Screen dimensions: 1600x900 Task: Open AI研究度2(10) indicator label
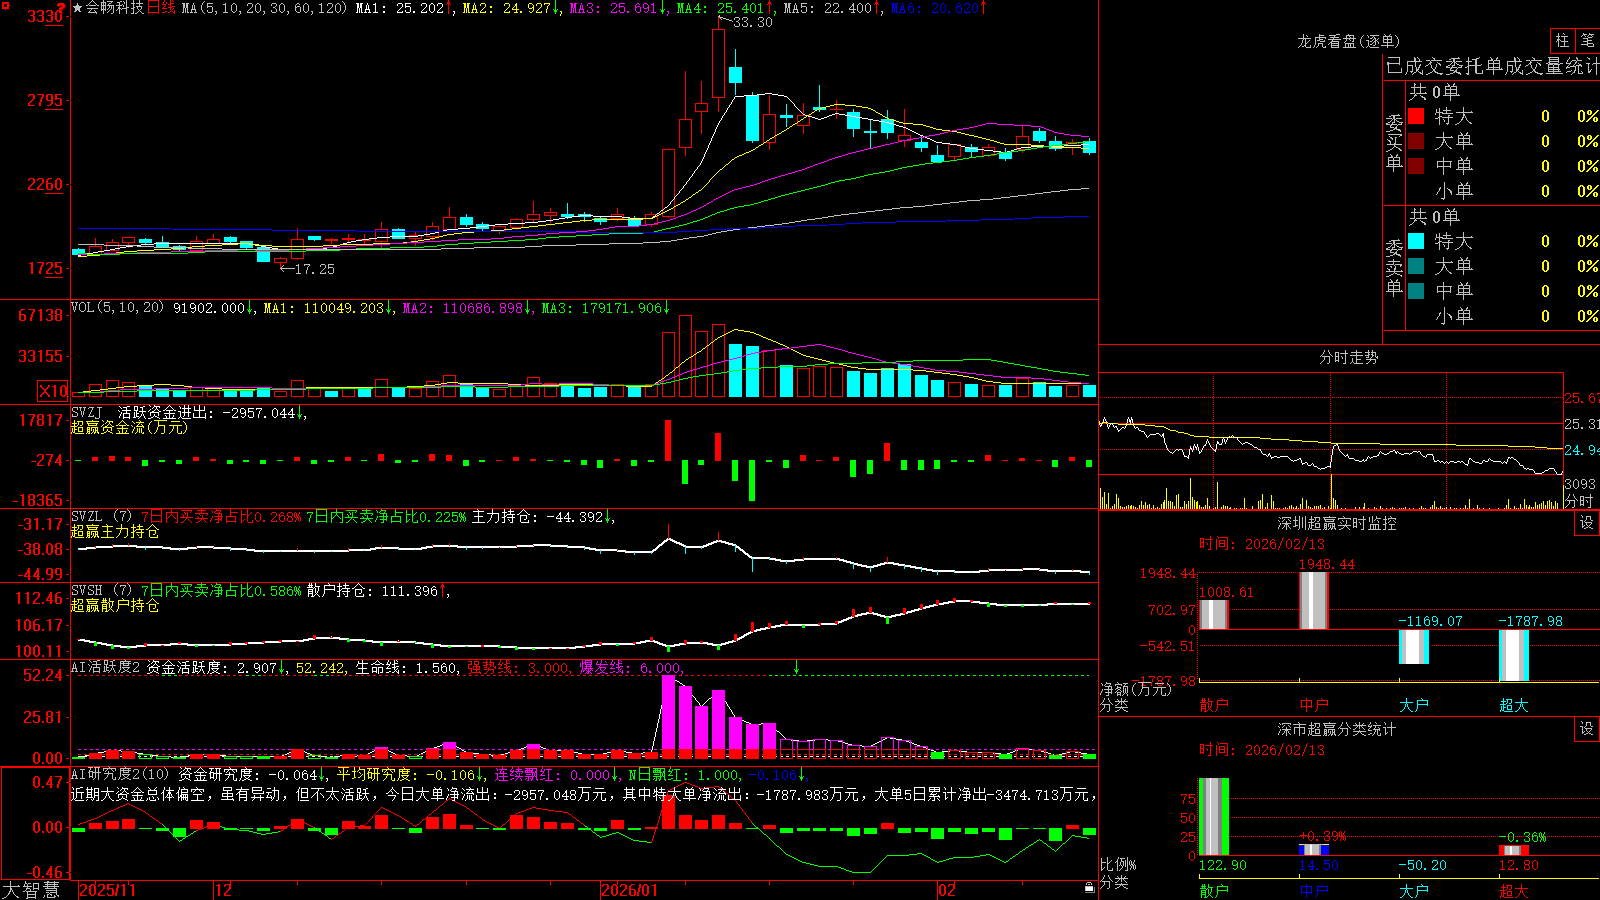[x=120, y=774]
